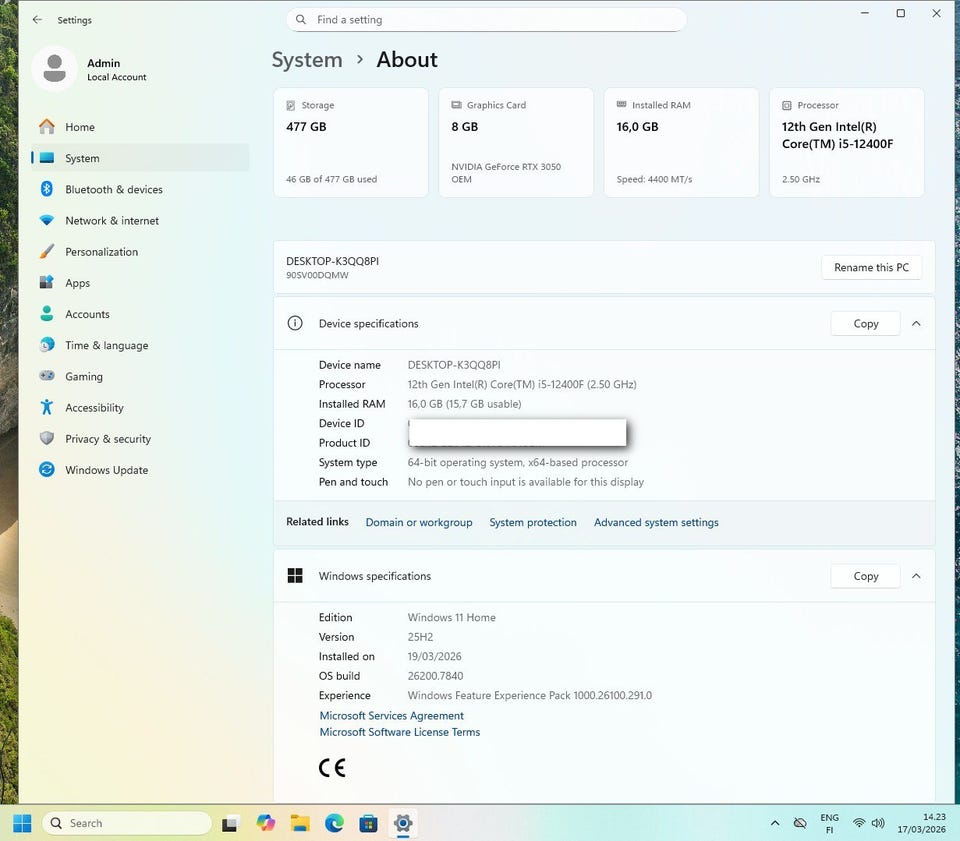
Task: Click the Settings gear taskbar icon
Action: click(403, 823)
